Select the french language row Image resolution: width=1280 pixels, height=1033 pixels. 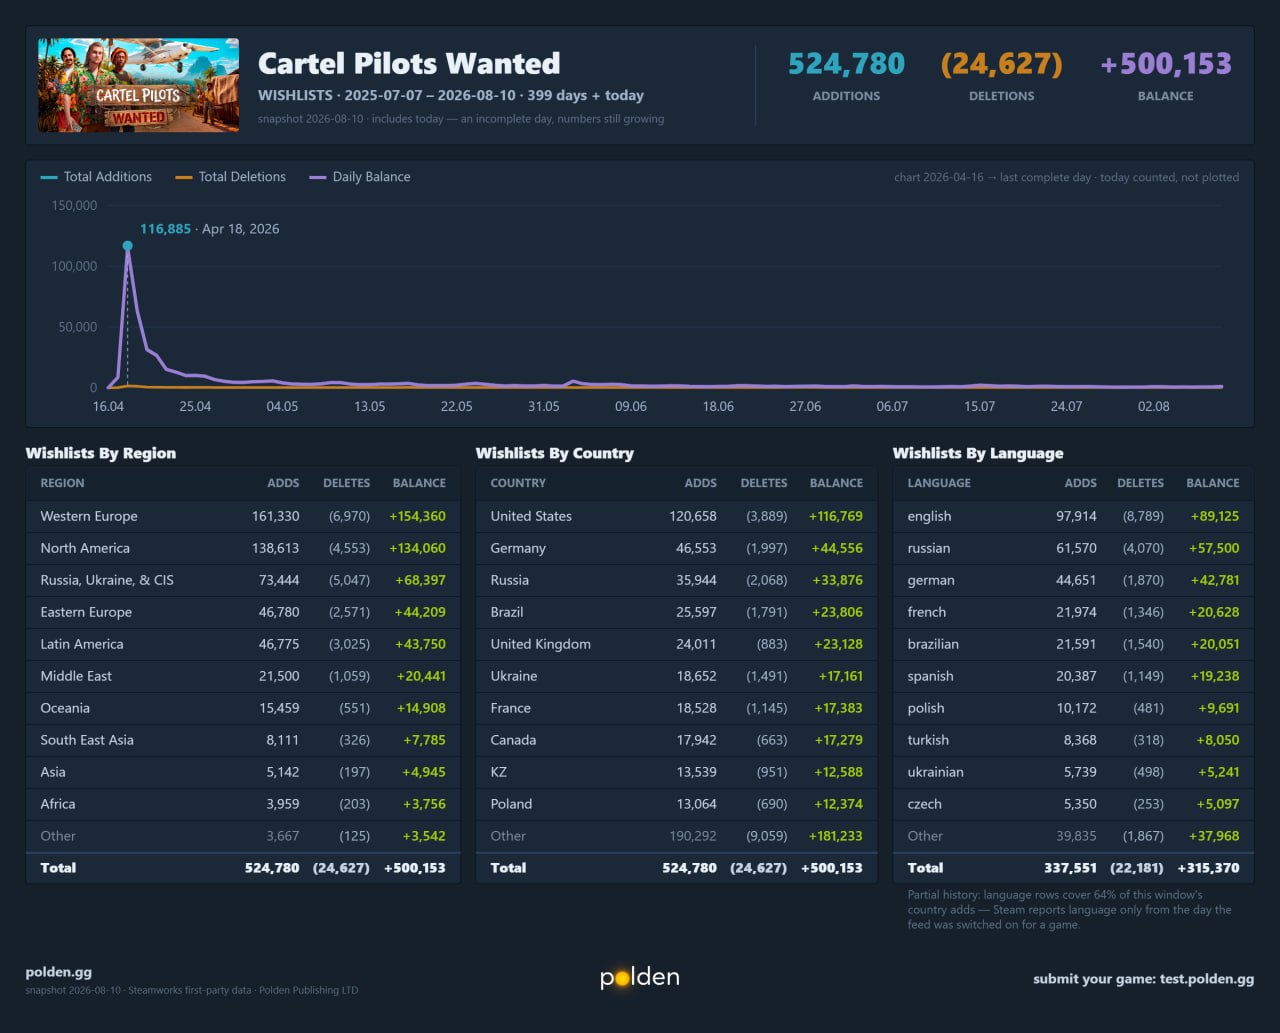pos(1073,612)
